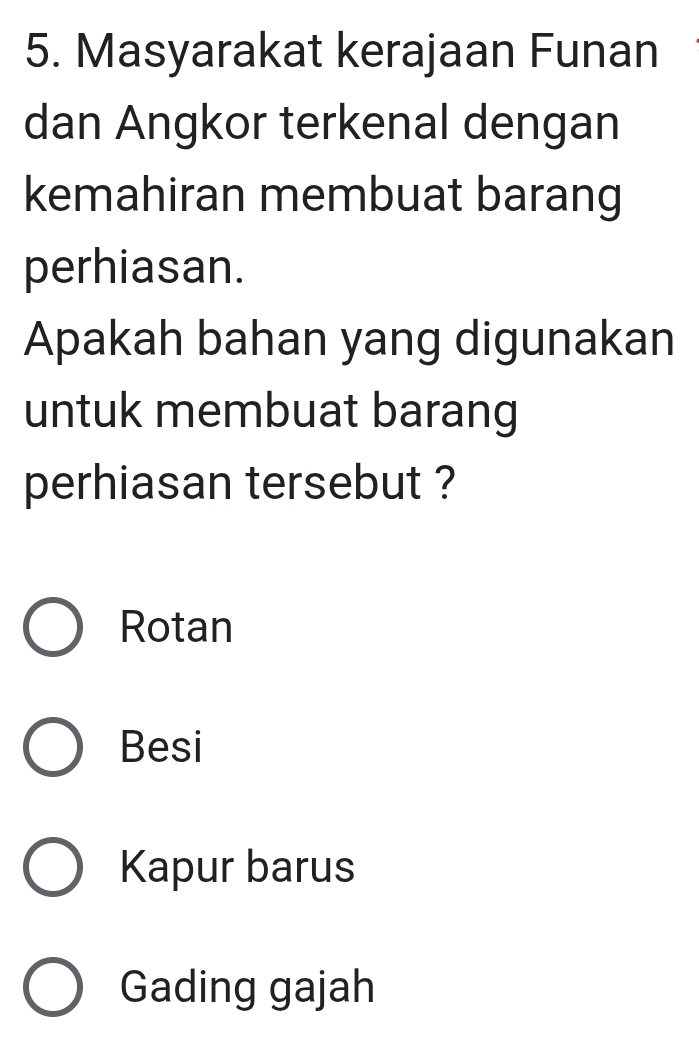Click the word 'perhiasan.' ending the first sentence
This screenshot has height=1043, width=699.
[132, 270]
